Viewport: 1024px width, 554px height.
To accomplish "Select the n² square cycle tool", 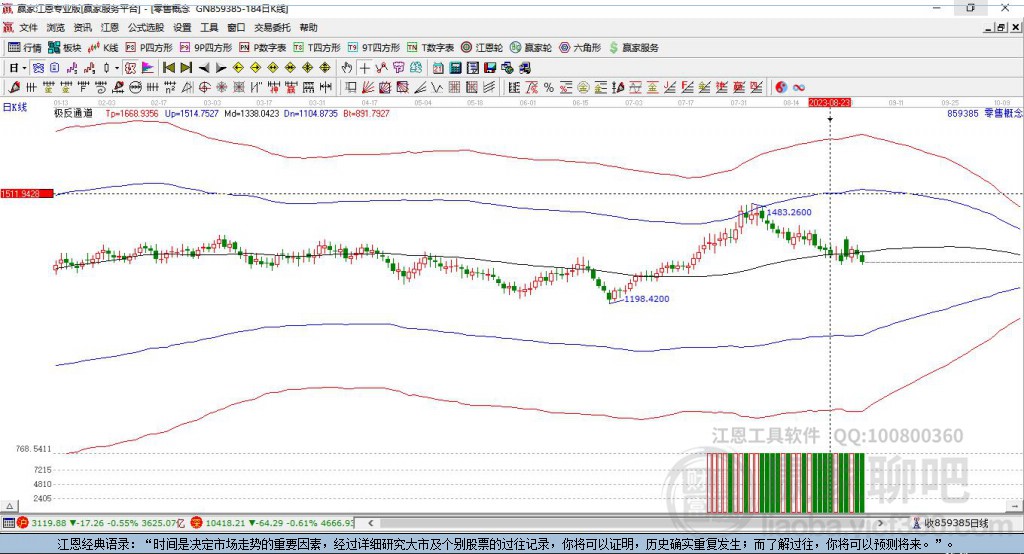I will click(170, 88).
